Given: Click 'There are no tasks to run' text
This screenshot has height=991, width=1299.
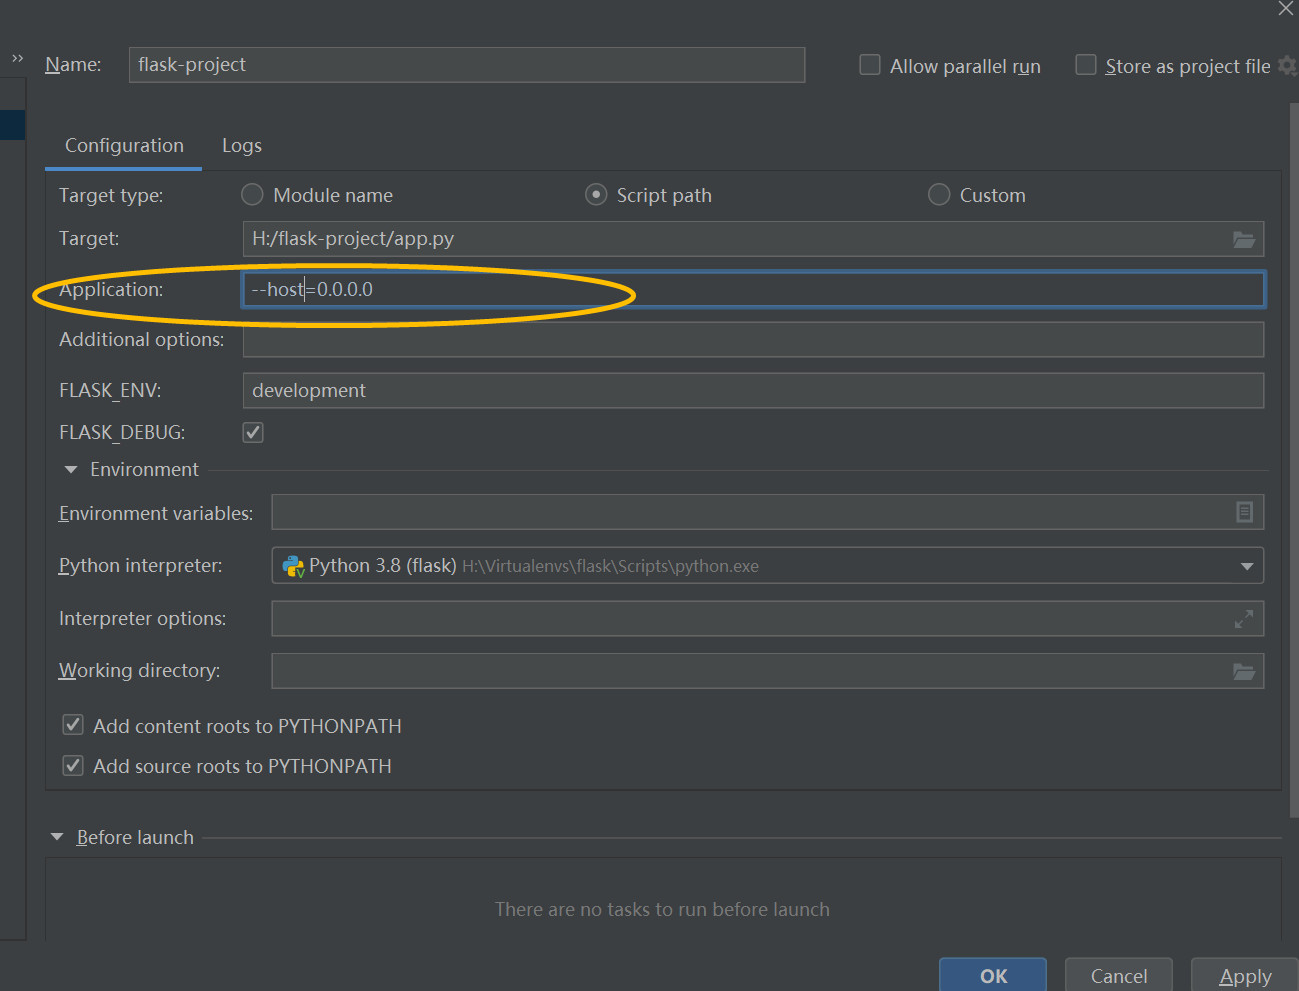Looking at the screenshot, I should 662,909.
